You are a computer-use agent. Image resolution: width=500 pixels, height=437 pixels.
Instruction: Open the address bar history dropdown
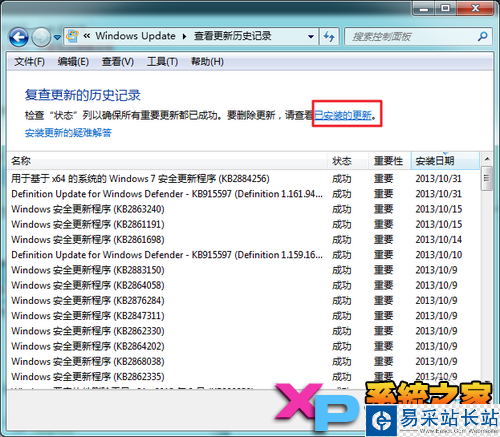[311, 36]
